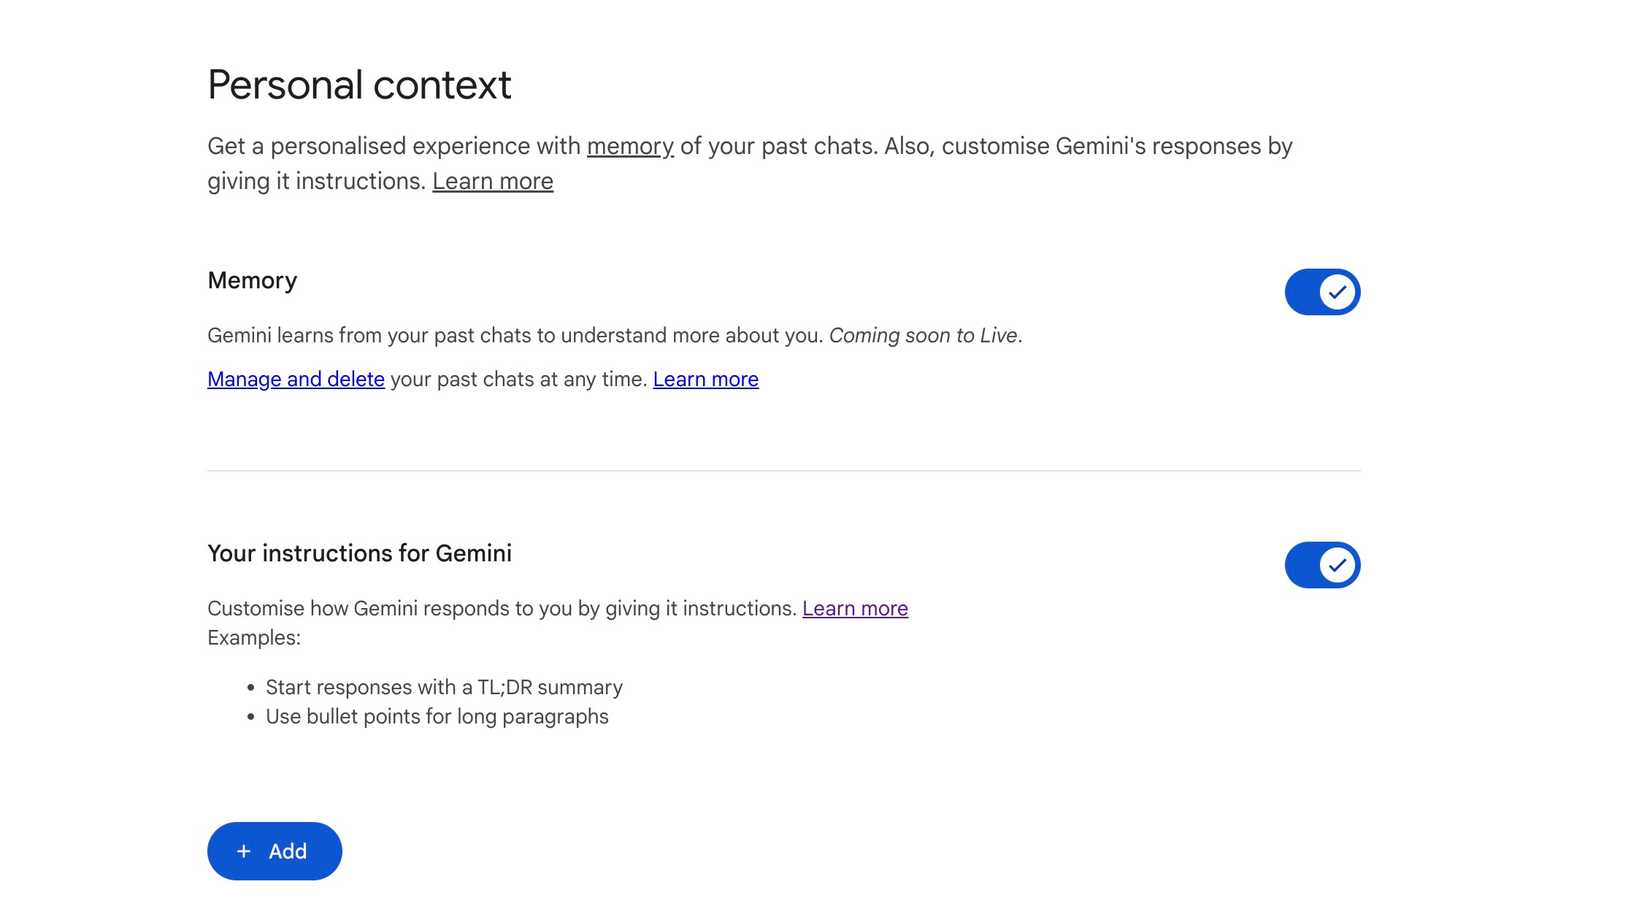Viewport: 1650px width, 911px height.
Task: Open "Learn more" after "Customise how Gemini responds"
Action: pos(854,608)
